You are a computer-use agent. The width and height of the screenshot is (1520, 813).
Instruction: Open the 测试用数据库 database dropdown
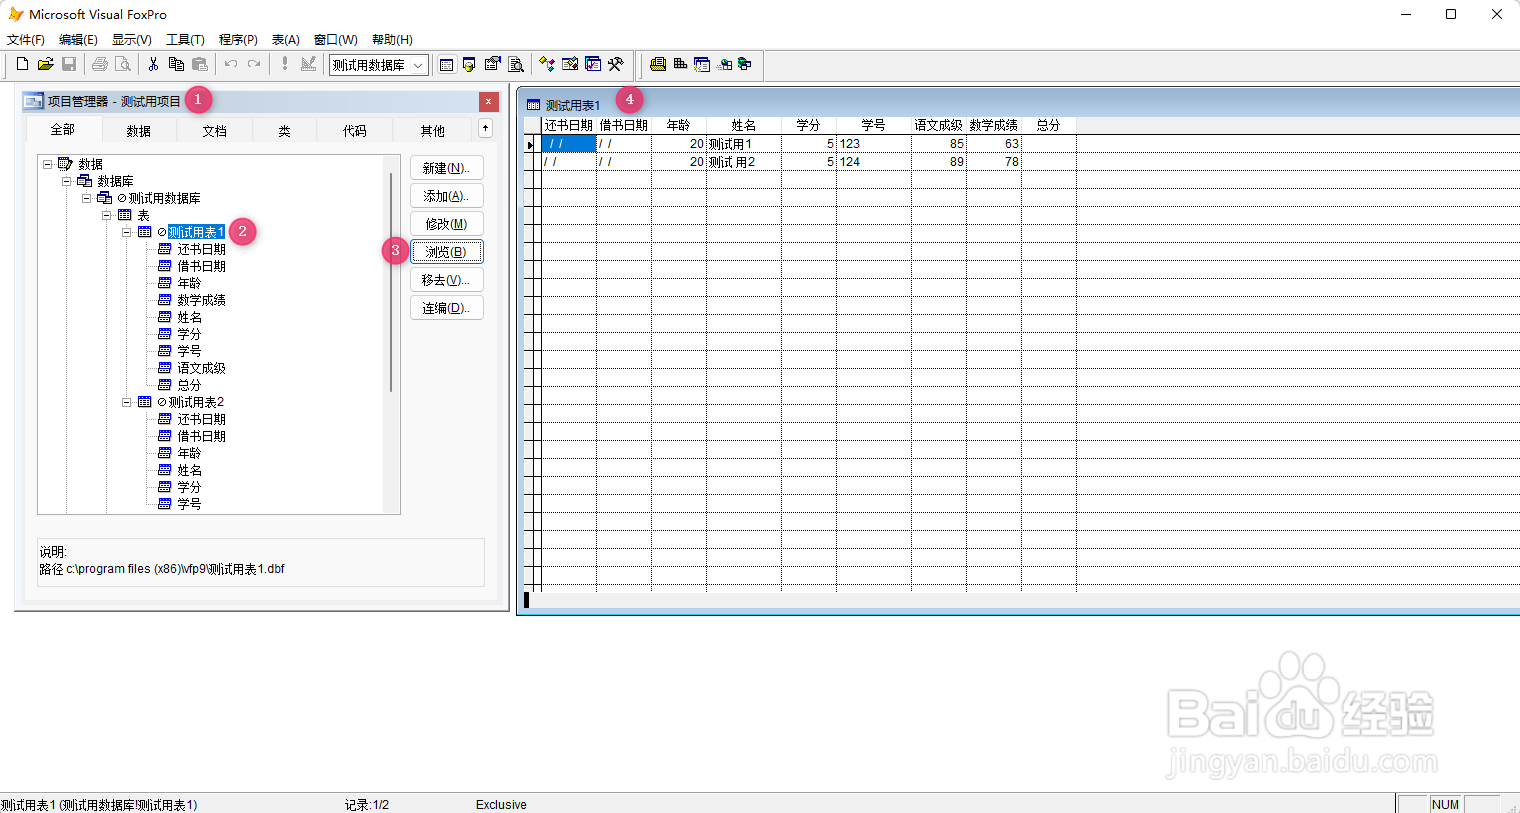[418, 65]
